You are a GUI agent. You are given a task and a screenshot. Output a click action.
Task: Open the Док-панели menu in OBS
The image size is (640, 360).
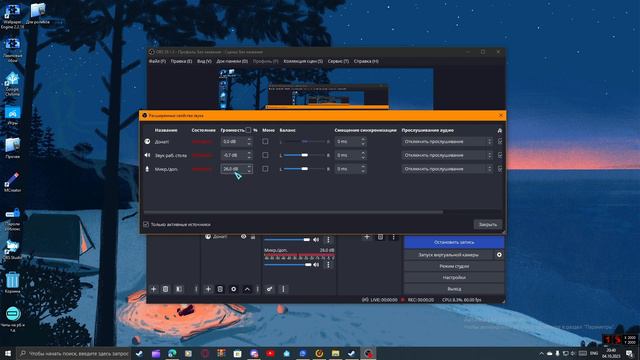[232, 61]
